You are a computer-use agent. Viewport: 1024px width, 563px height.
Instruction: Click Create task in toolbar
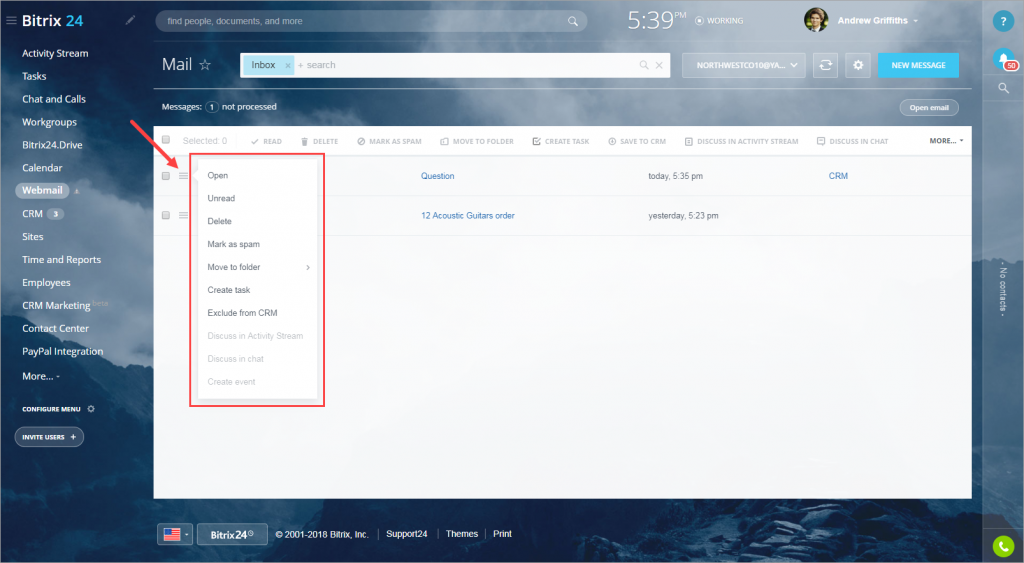pyautogui.click(x=560, y=141)
